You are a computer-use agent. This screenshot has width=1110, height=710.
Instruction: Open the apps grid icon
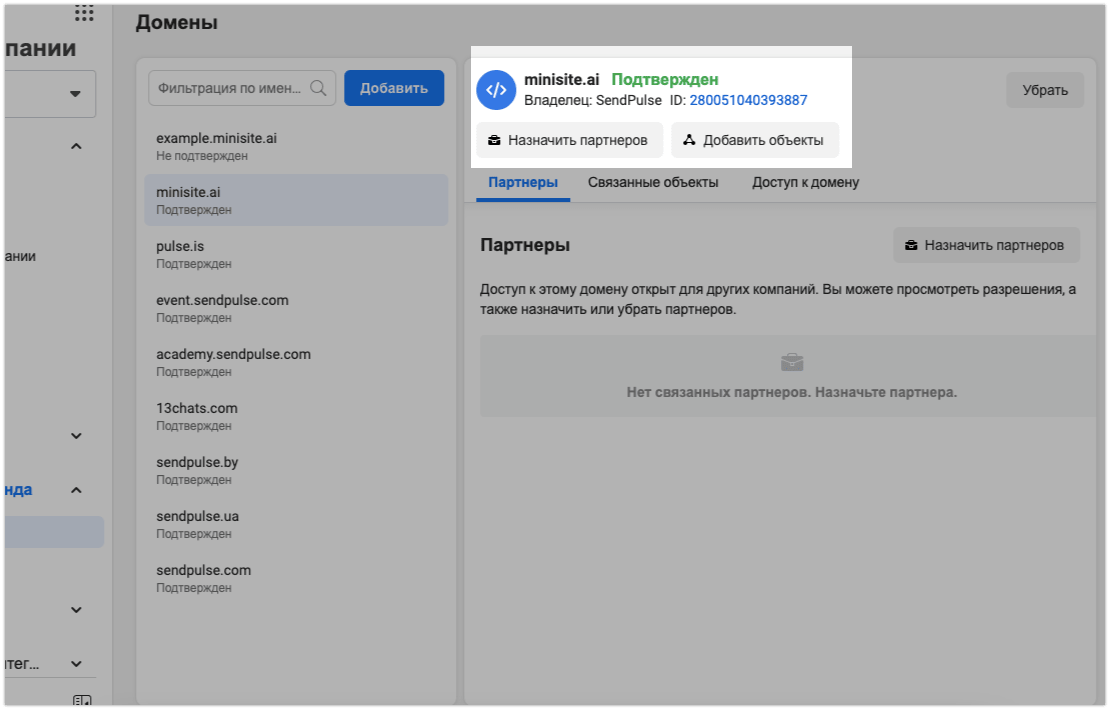(x=84, y=12)
